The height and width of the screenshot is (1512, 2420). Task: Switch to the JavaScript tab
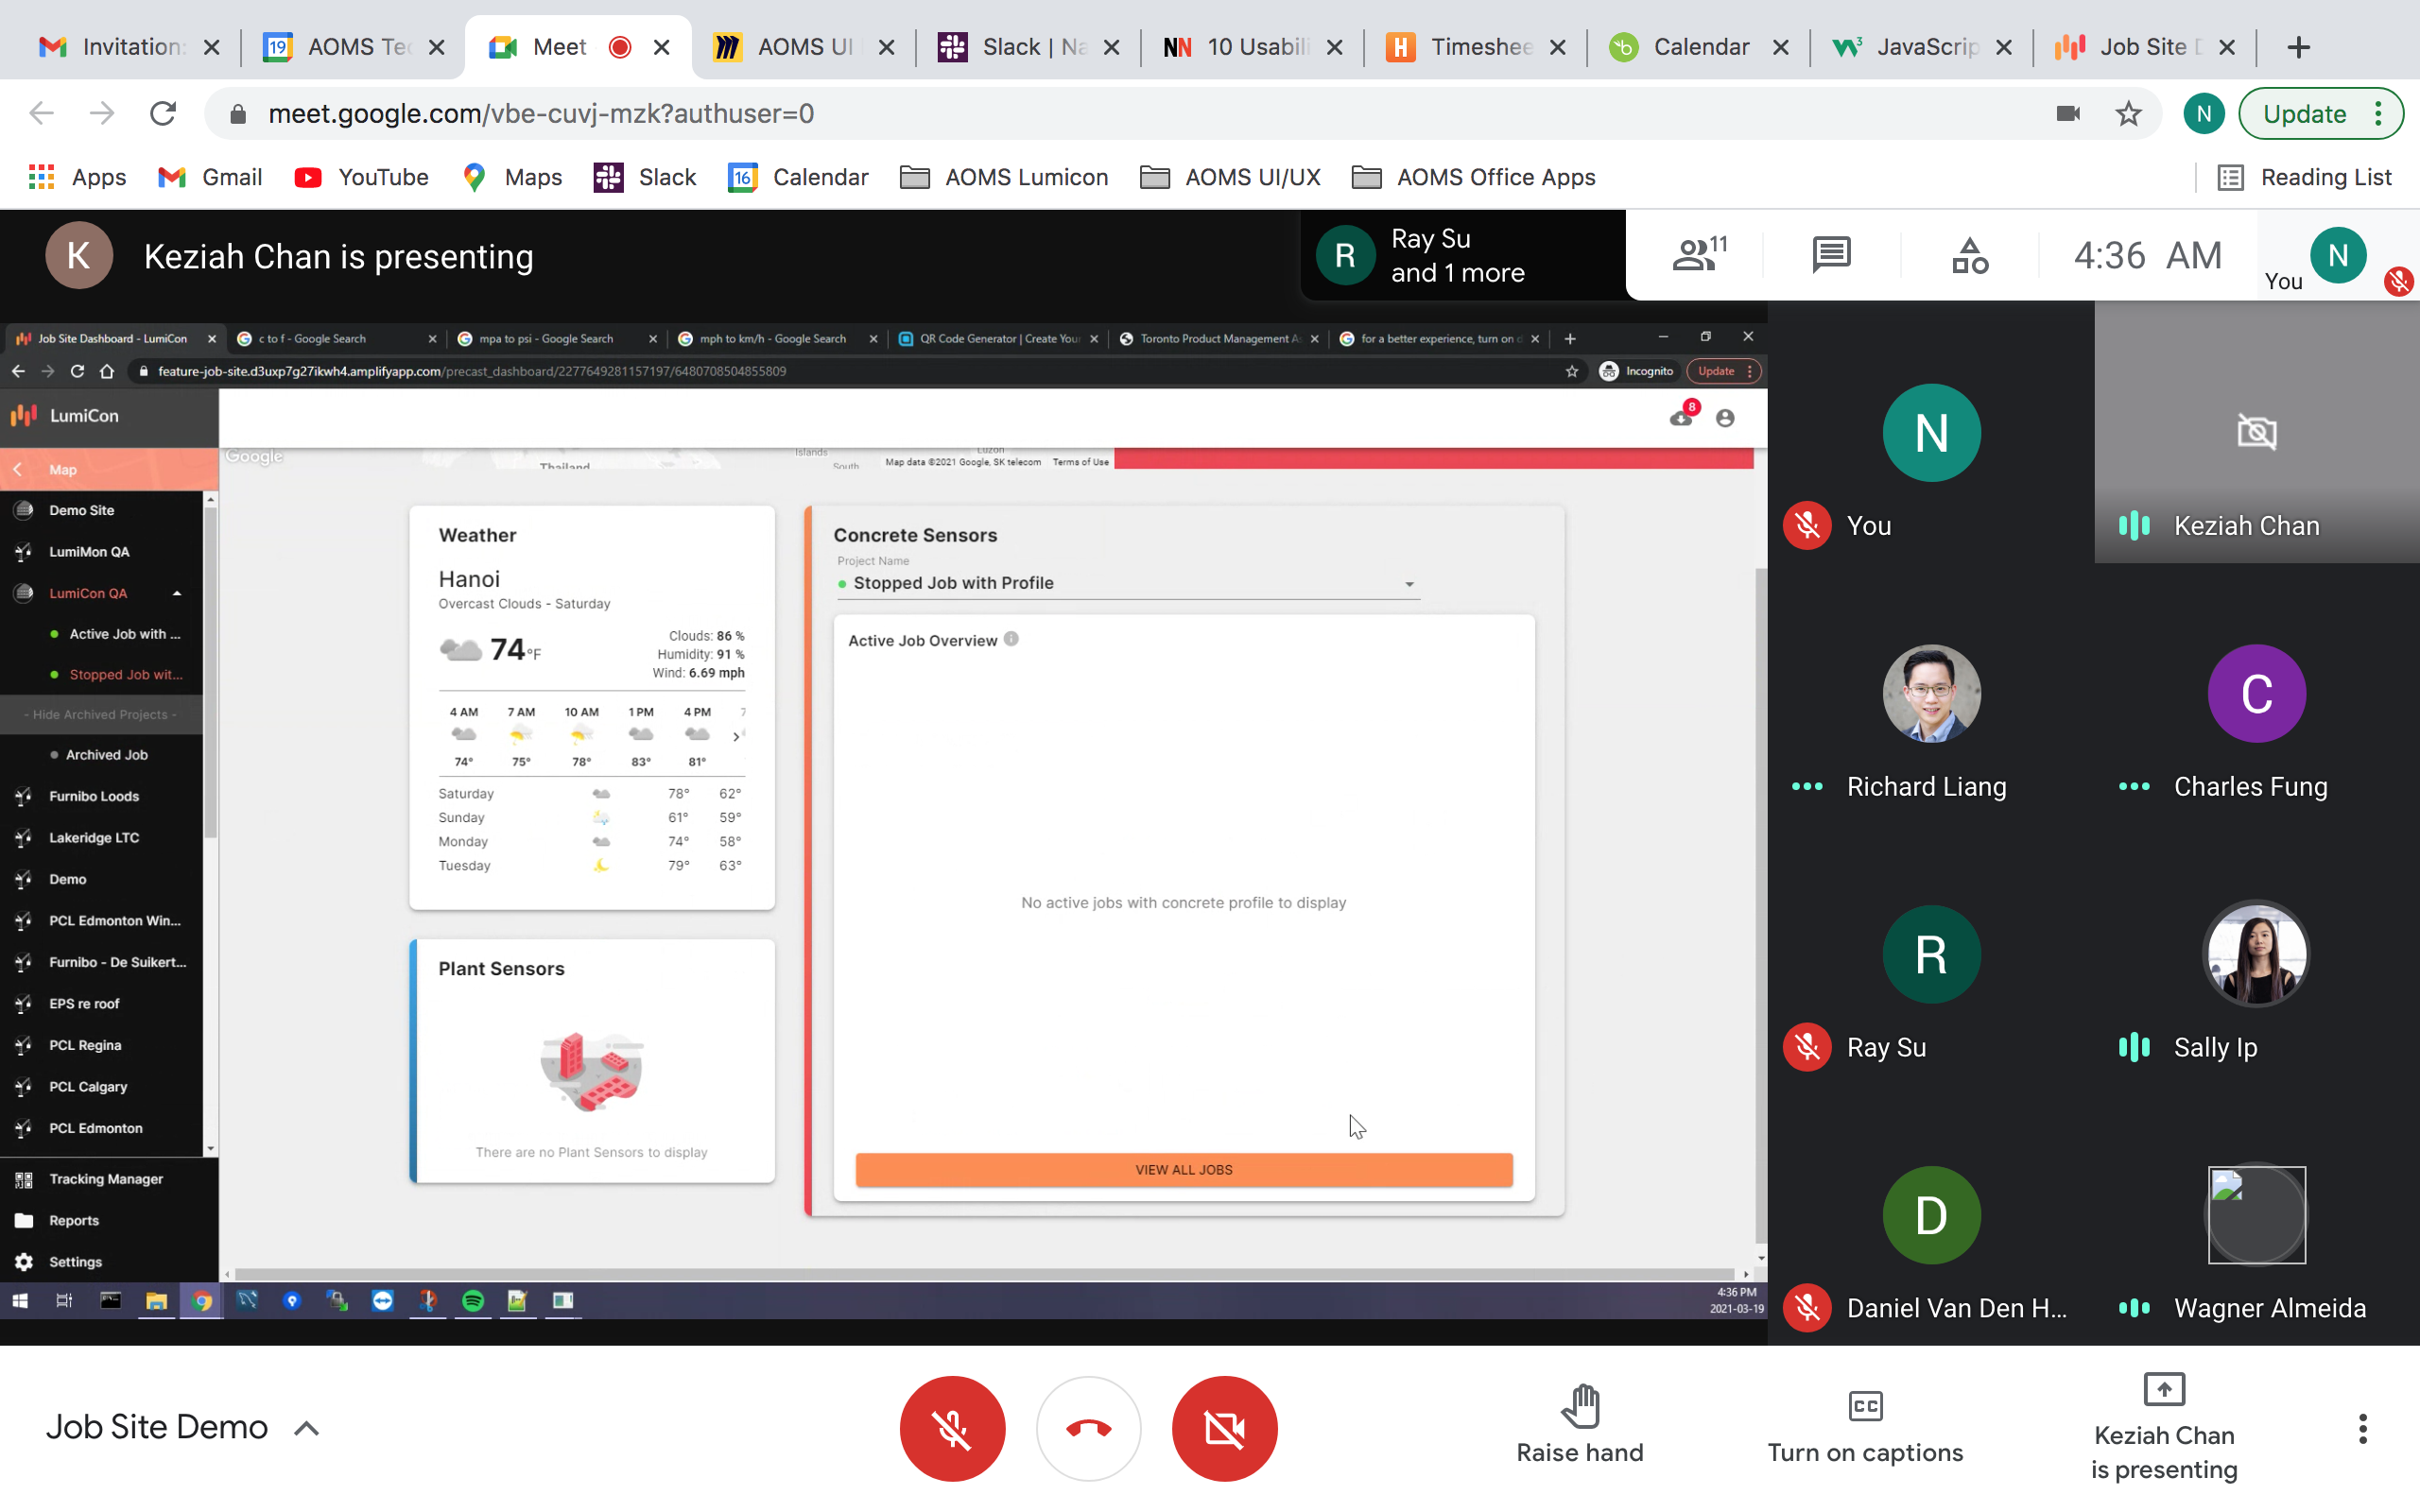1923,47
